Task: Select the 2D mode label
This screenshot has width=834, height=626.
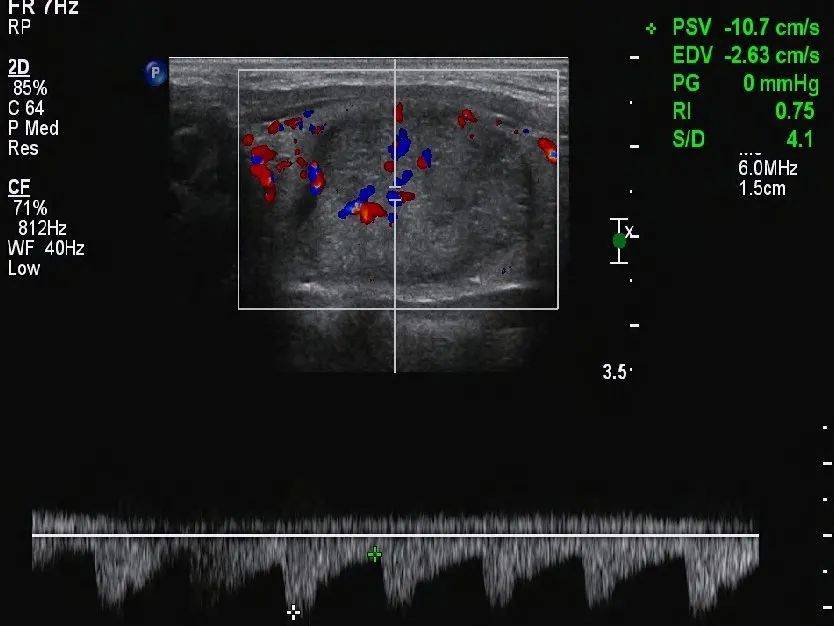Action: [19, 68]
